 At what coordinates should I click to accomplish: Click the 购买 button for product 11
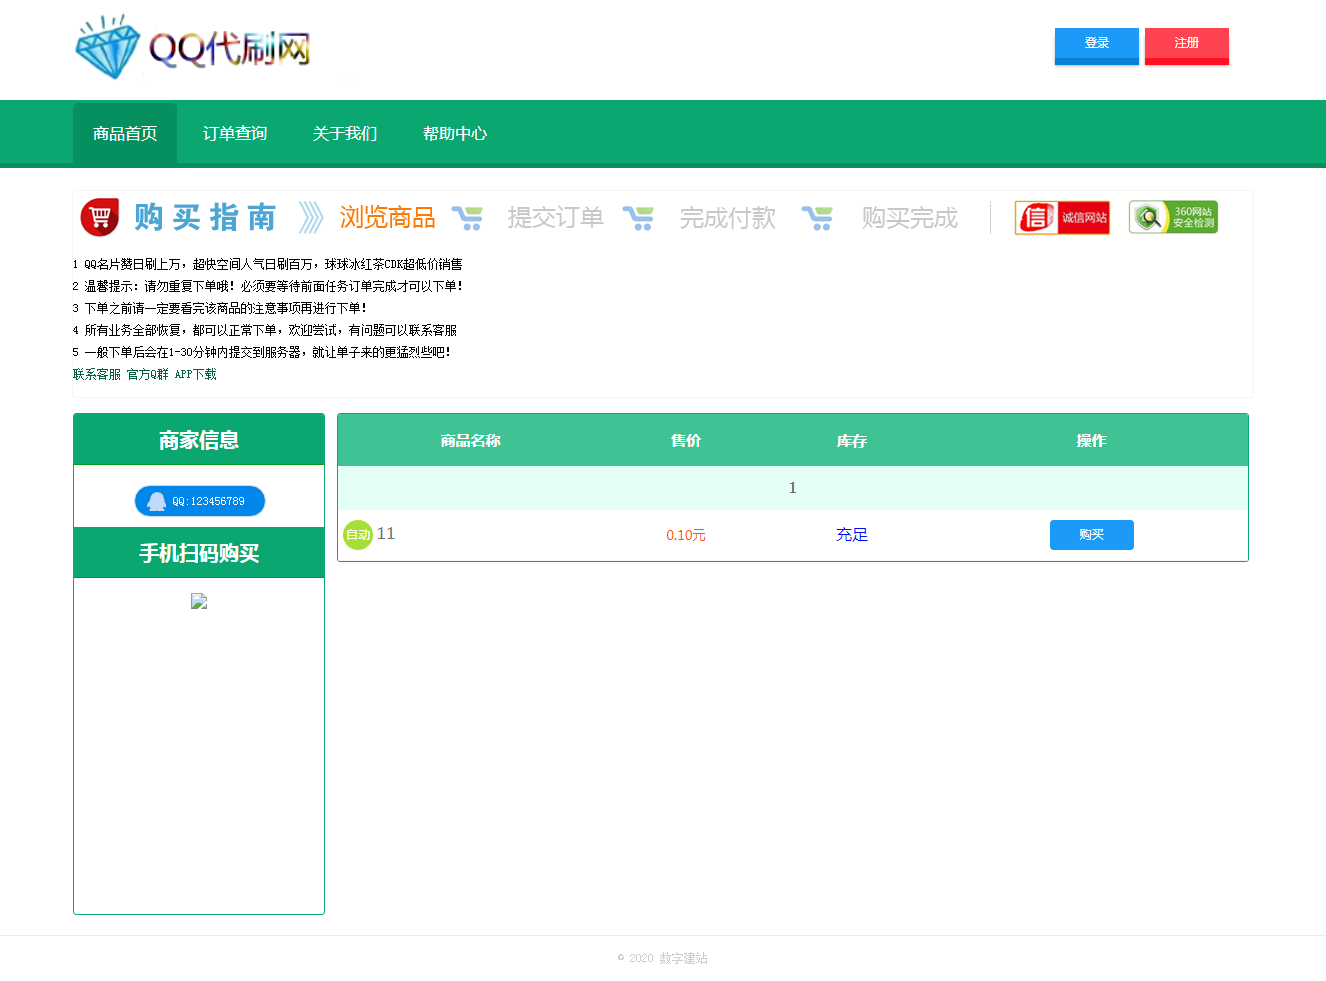[1092, 535]
